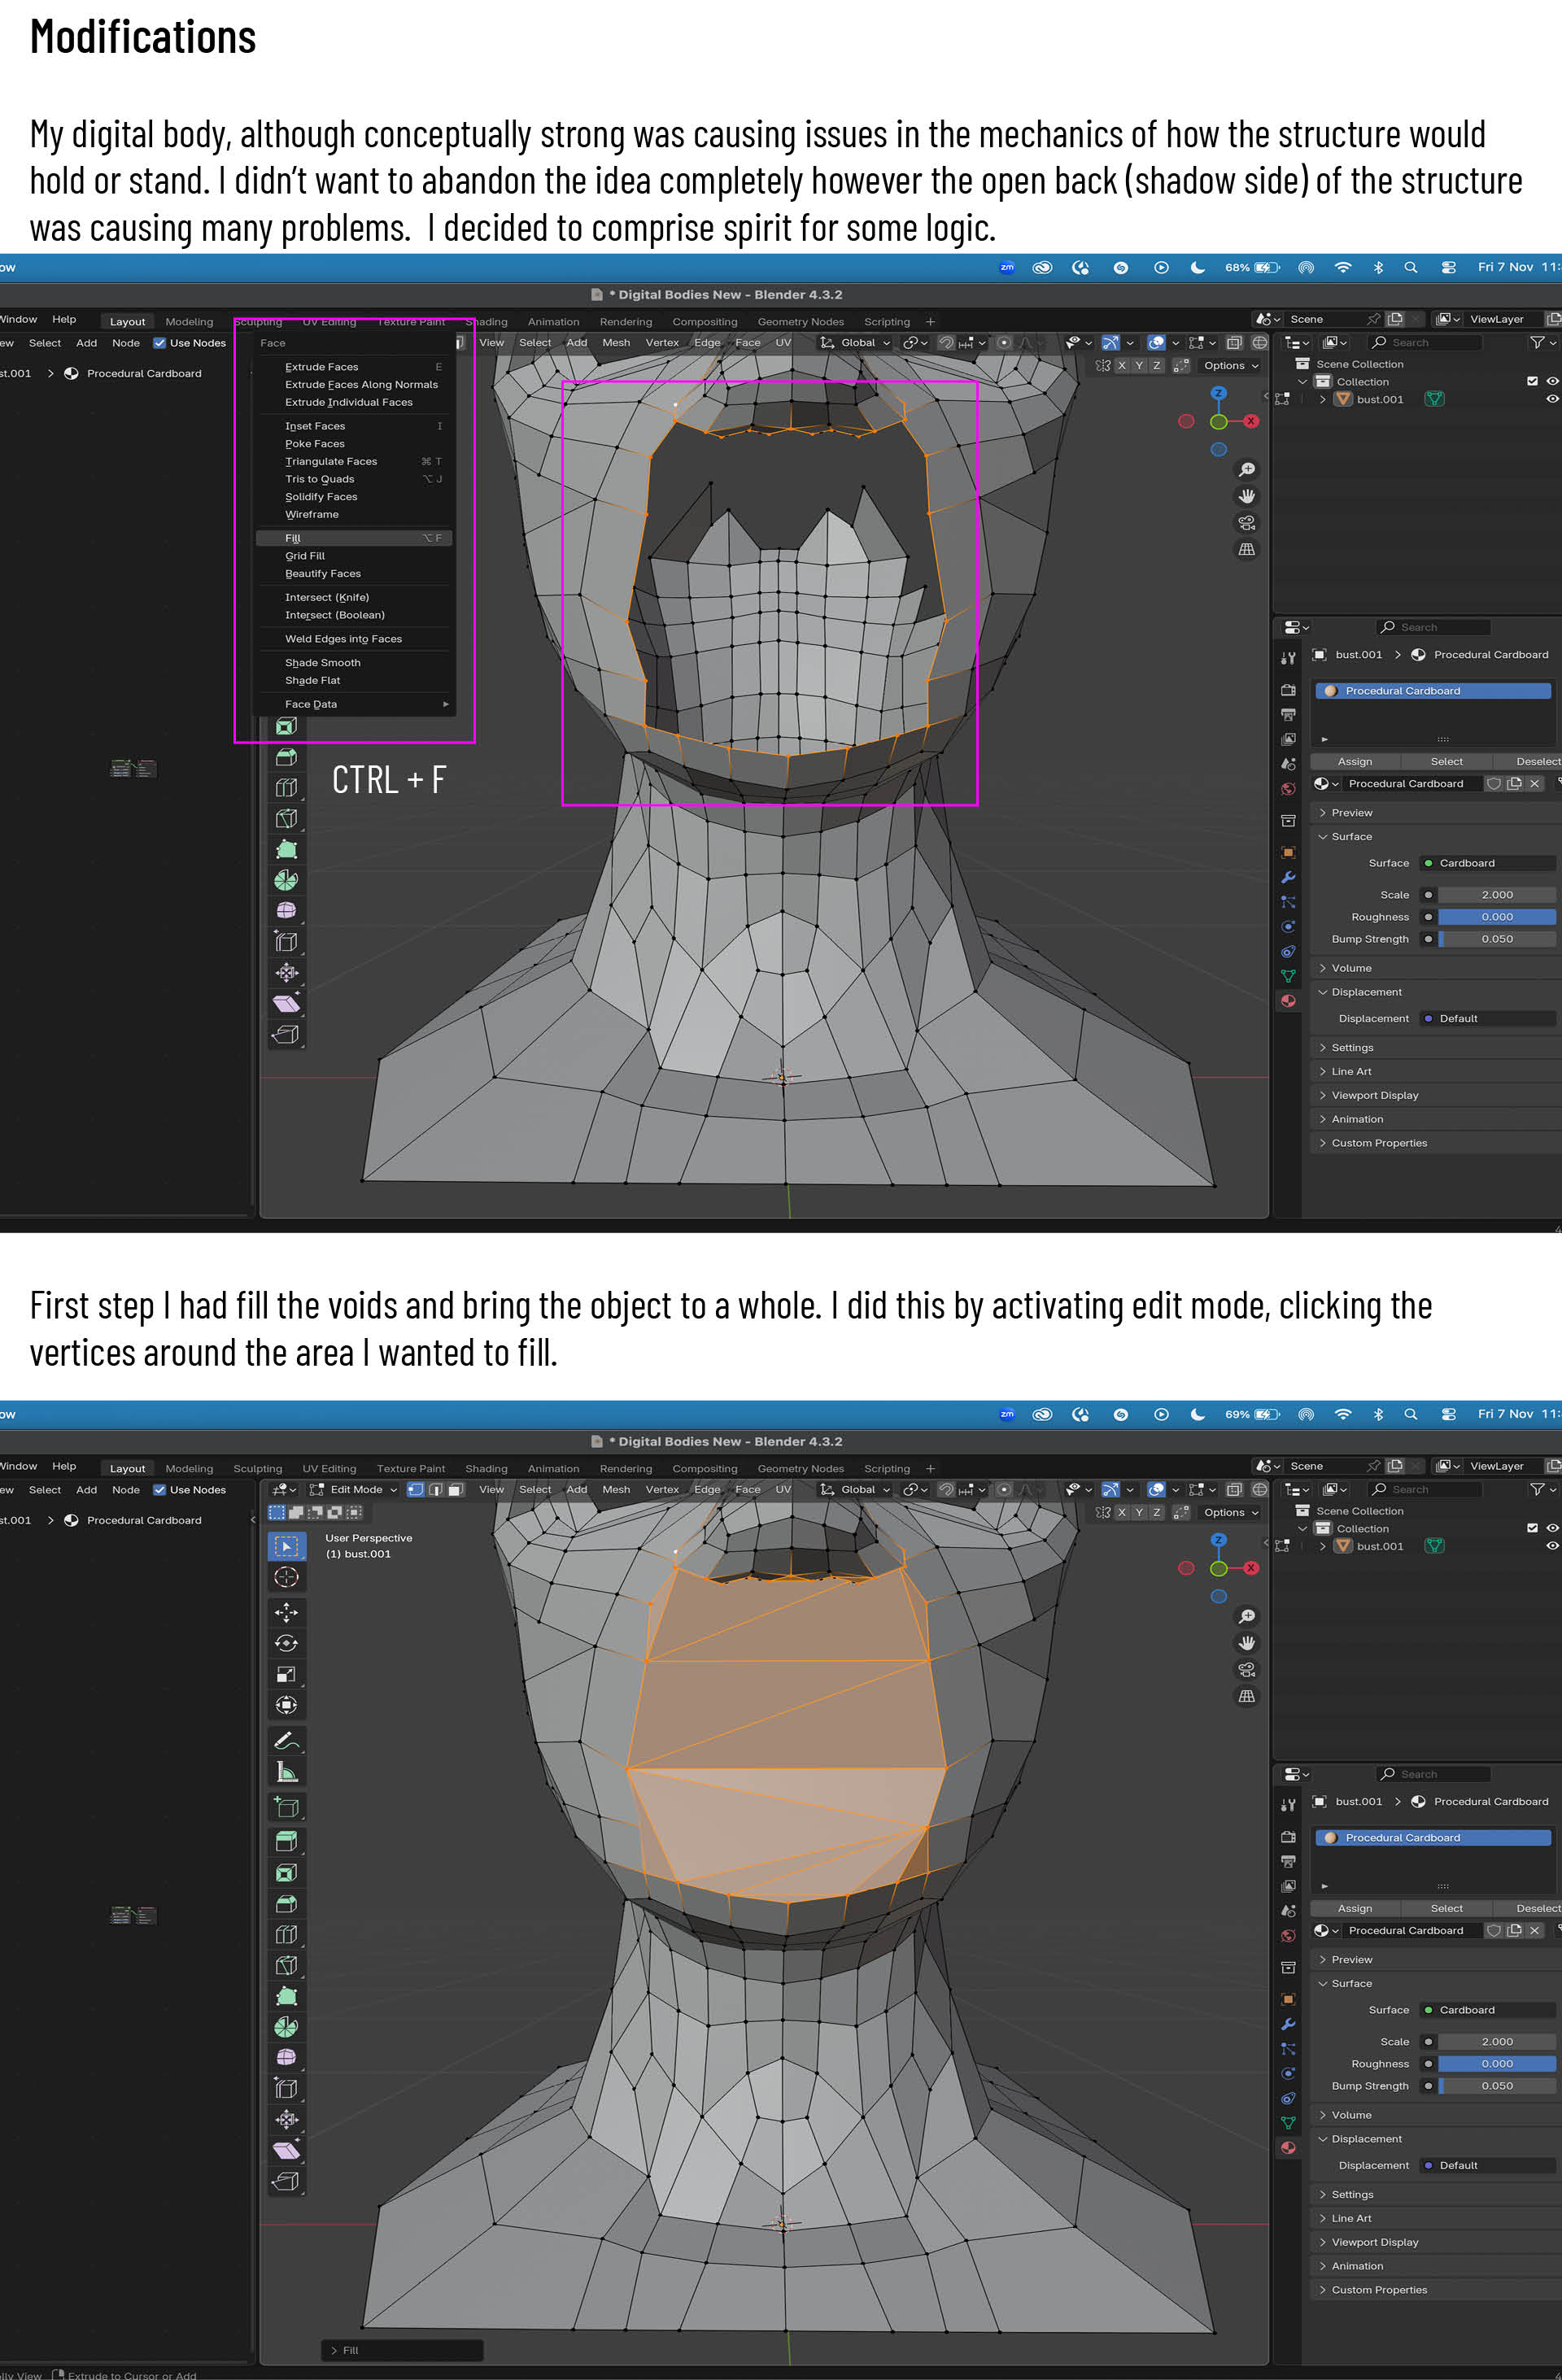Adjust Roughness slider in upper Blender window
This screenshot has height=2380, width=1562.
tap(1496, 917)
